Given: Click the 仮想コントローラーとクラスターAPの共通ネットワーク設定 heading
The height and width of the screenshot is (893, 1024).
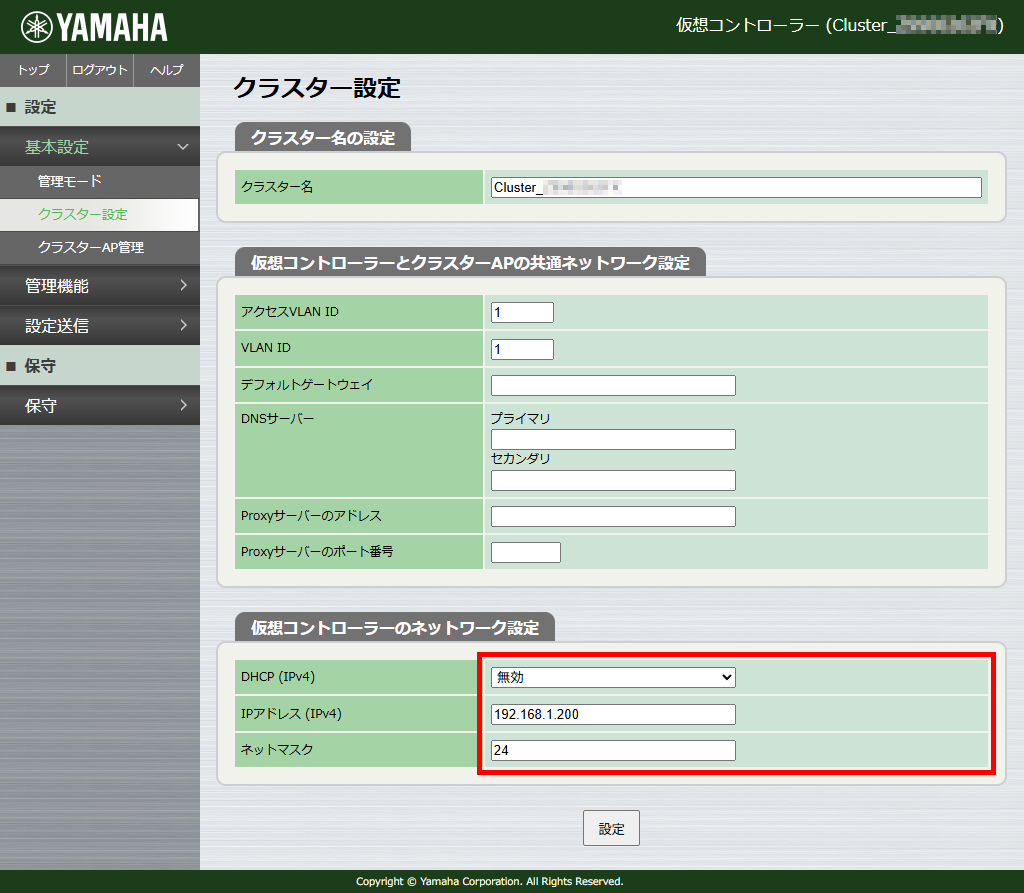Looking at the screenshot, I should pyautogui.click(x=470, y=263).
